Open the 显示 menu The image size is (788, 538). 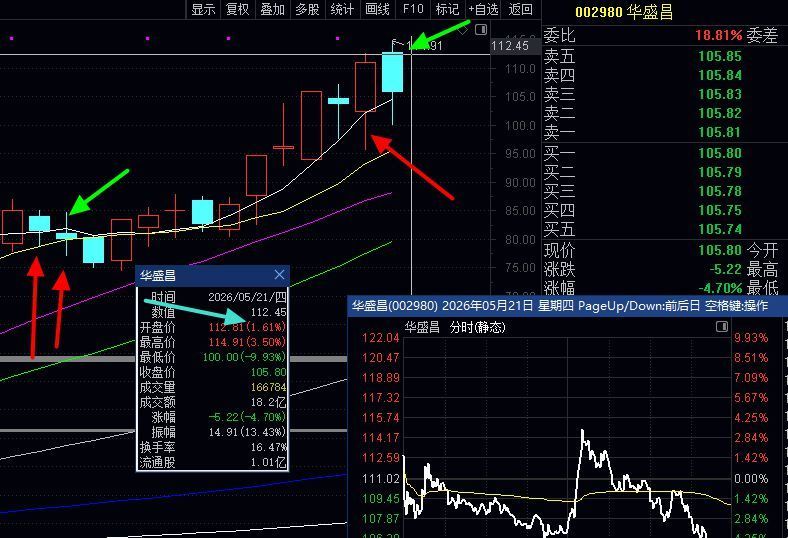(x=203, y=9)
